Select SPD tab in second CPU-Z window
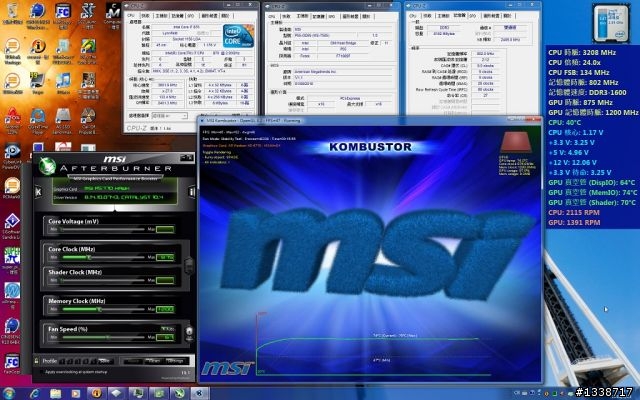Viewport: 640px width, 400px height. point(332,16)
